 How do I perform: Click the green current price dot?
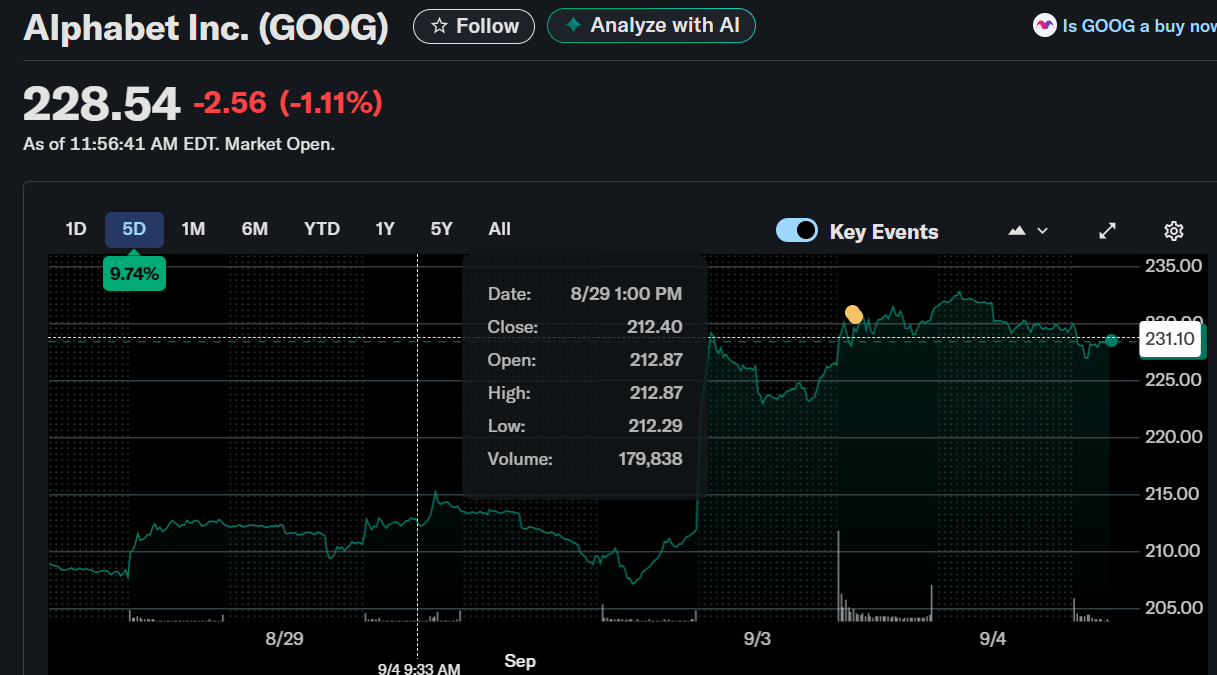point(1111,341)
